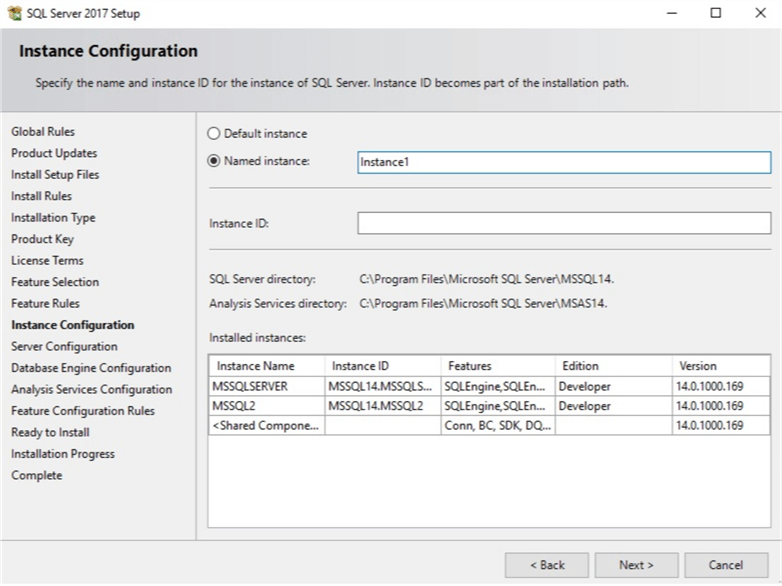Open the Feature Selection step

point(55,282)
